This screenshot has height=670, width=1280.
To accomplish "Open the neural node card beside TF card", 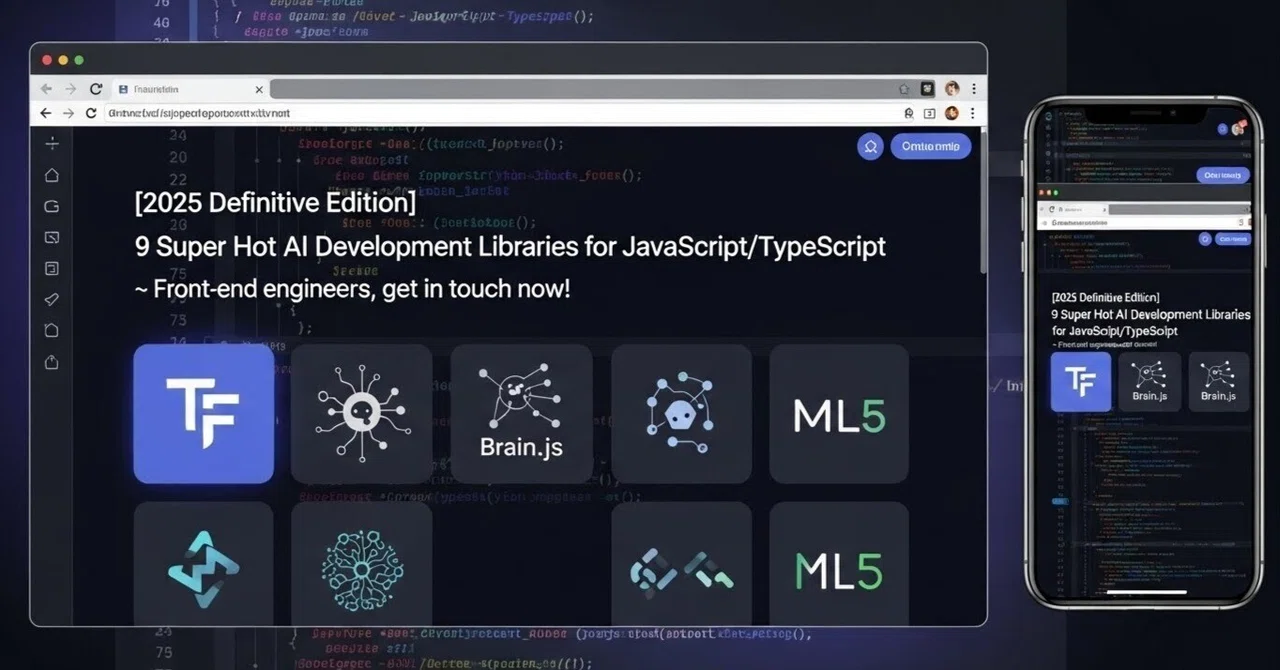I will [x=362, y=414].
